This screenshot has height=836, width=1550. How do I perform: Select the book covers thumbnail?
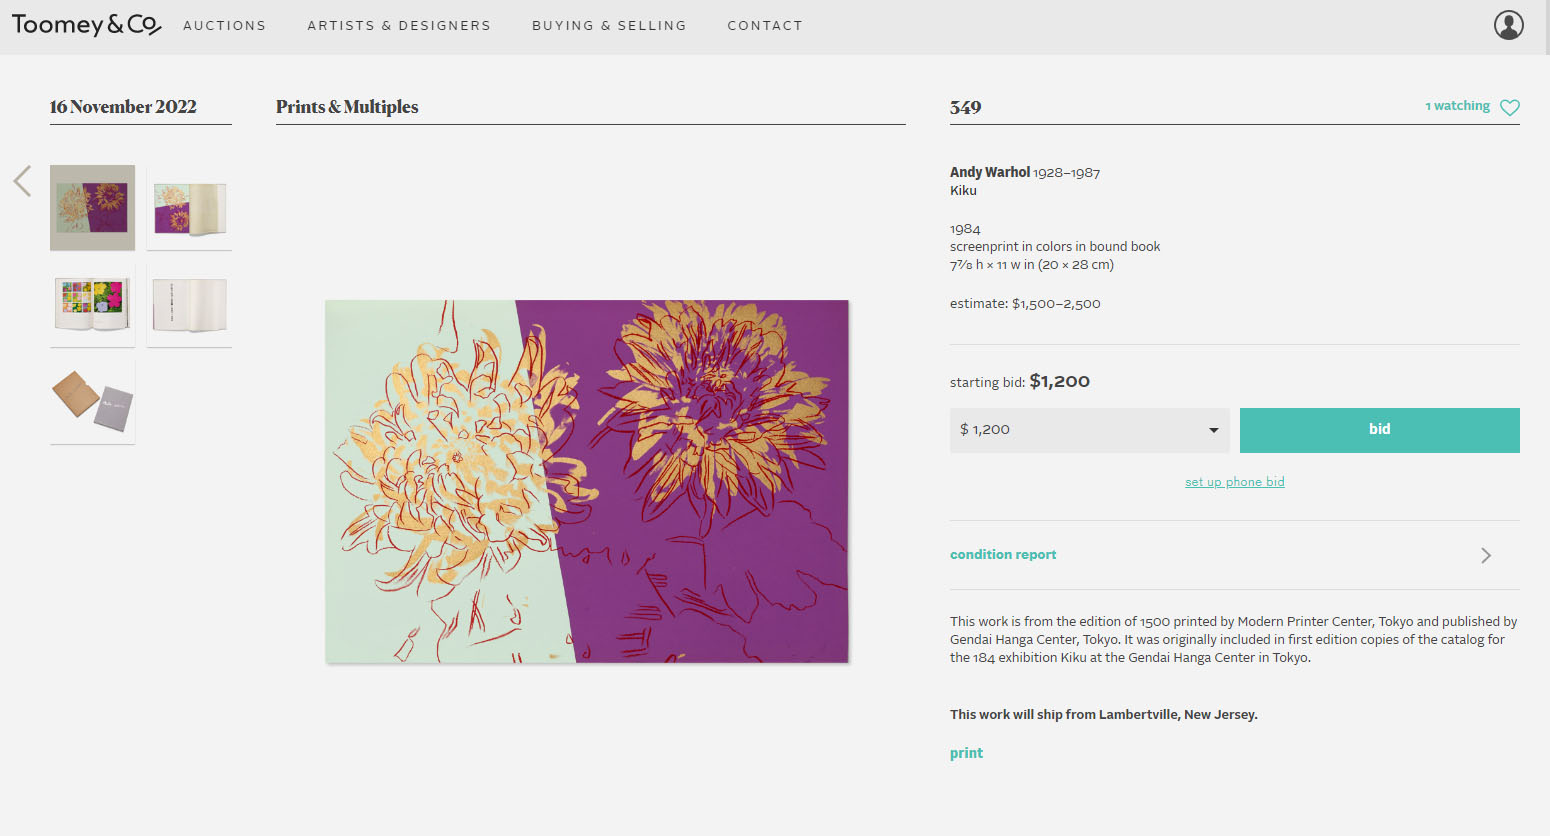tap(92, 402)
